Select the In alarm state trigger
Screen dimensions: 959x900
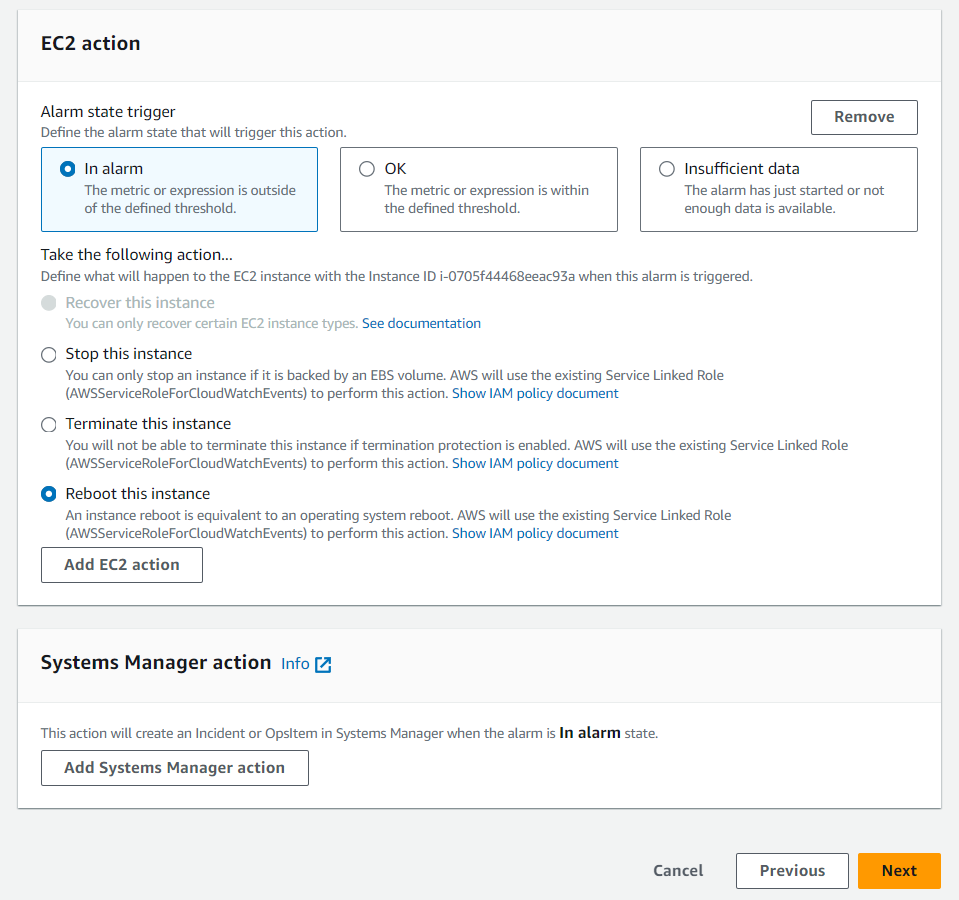point(68,169)
